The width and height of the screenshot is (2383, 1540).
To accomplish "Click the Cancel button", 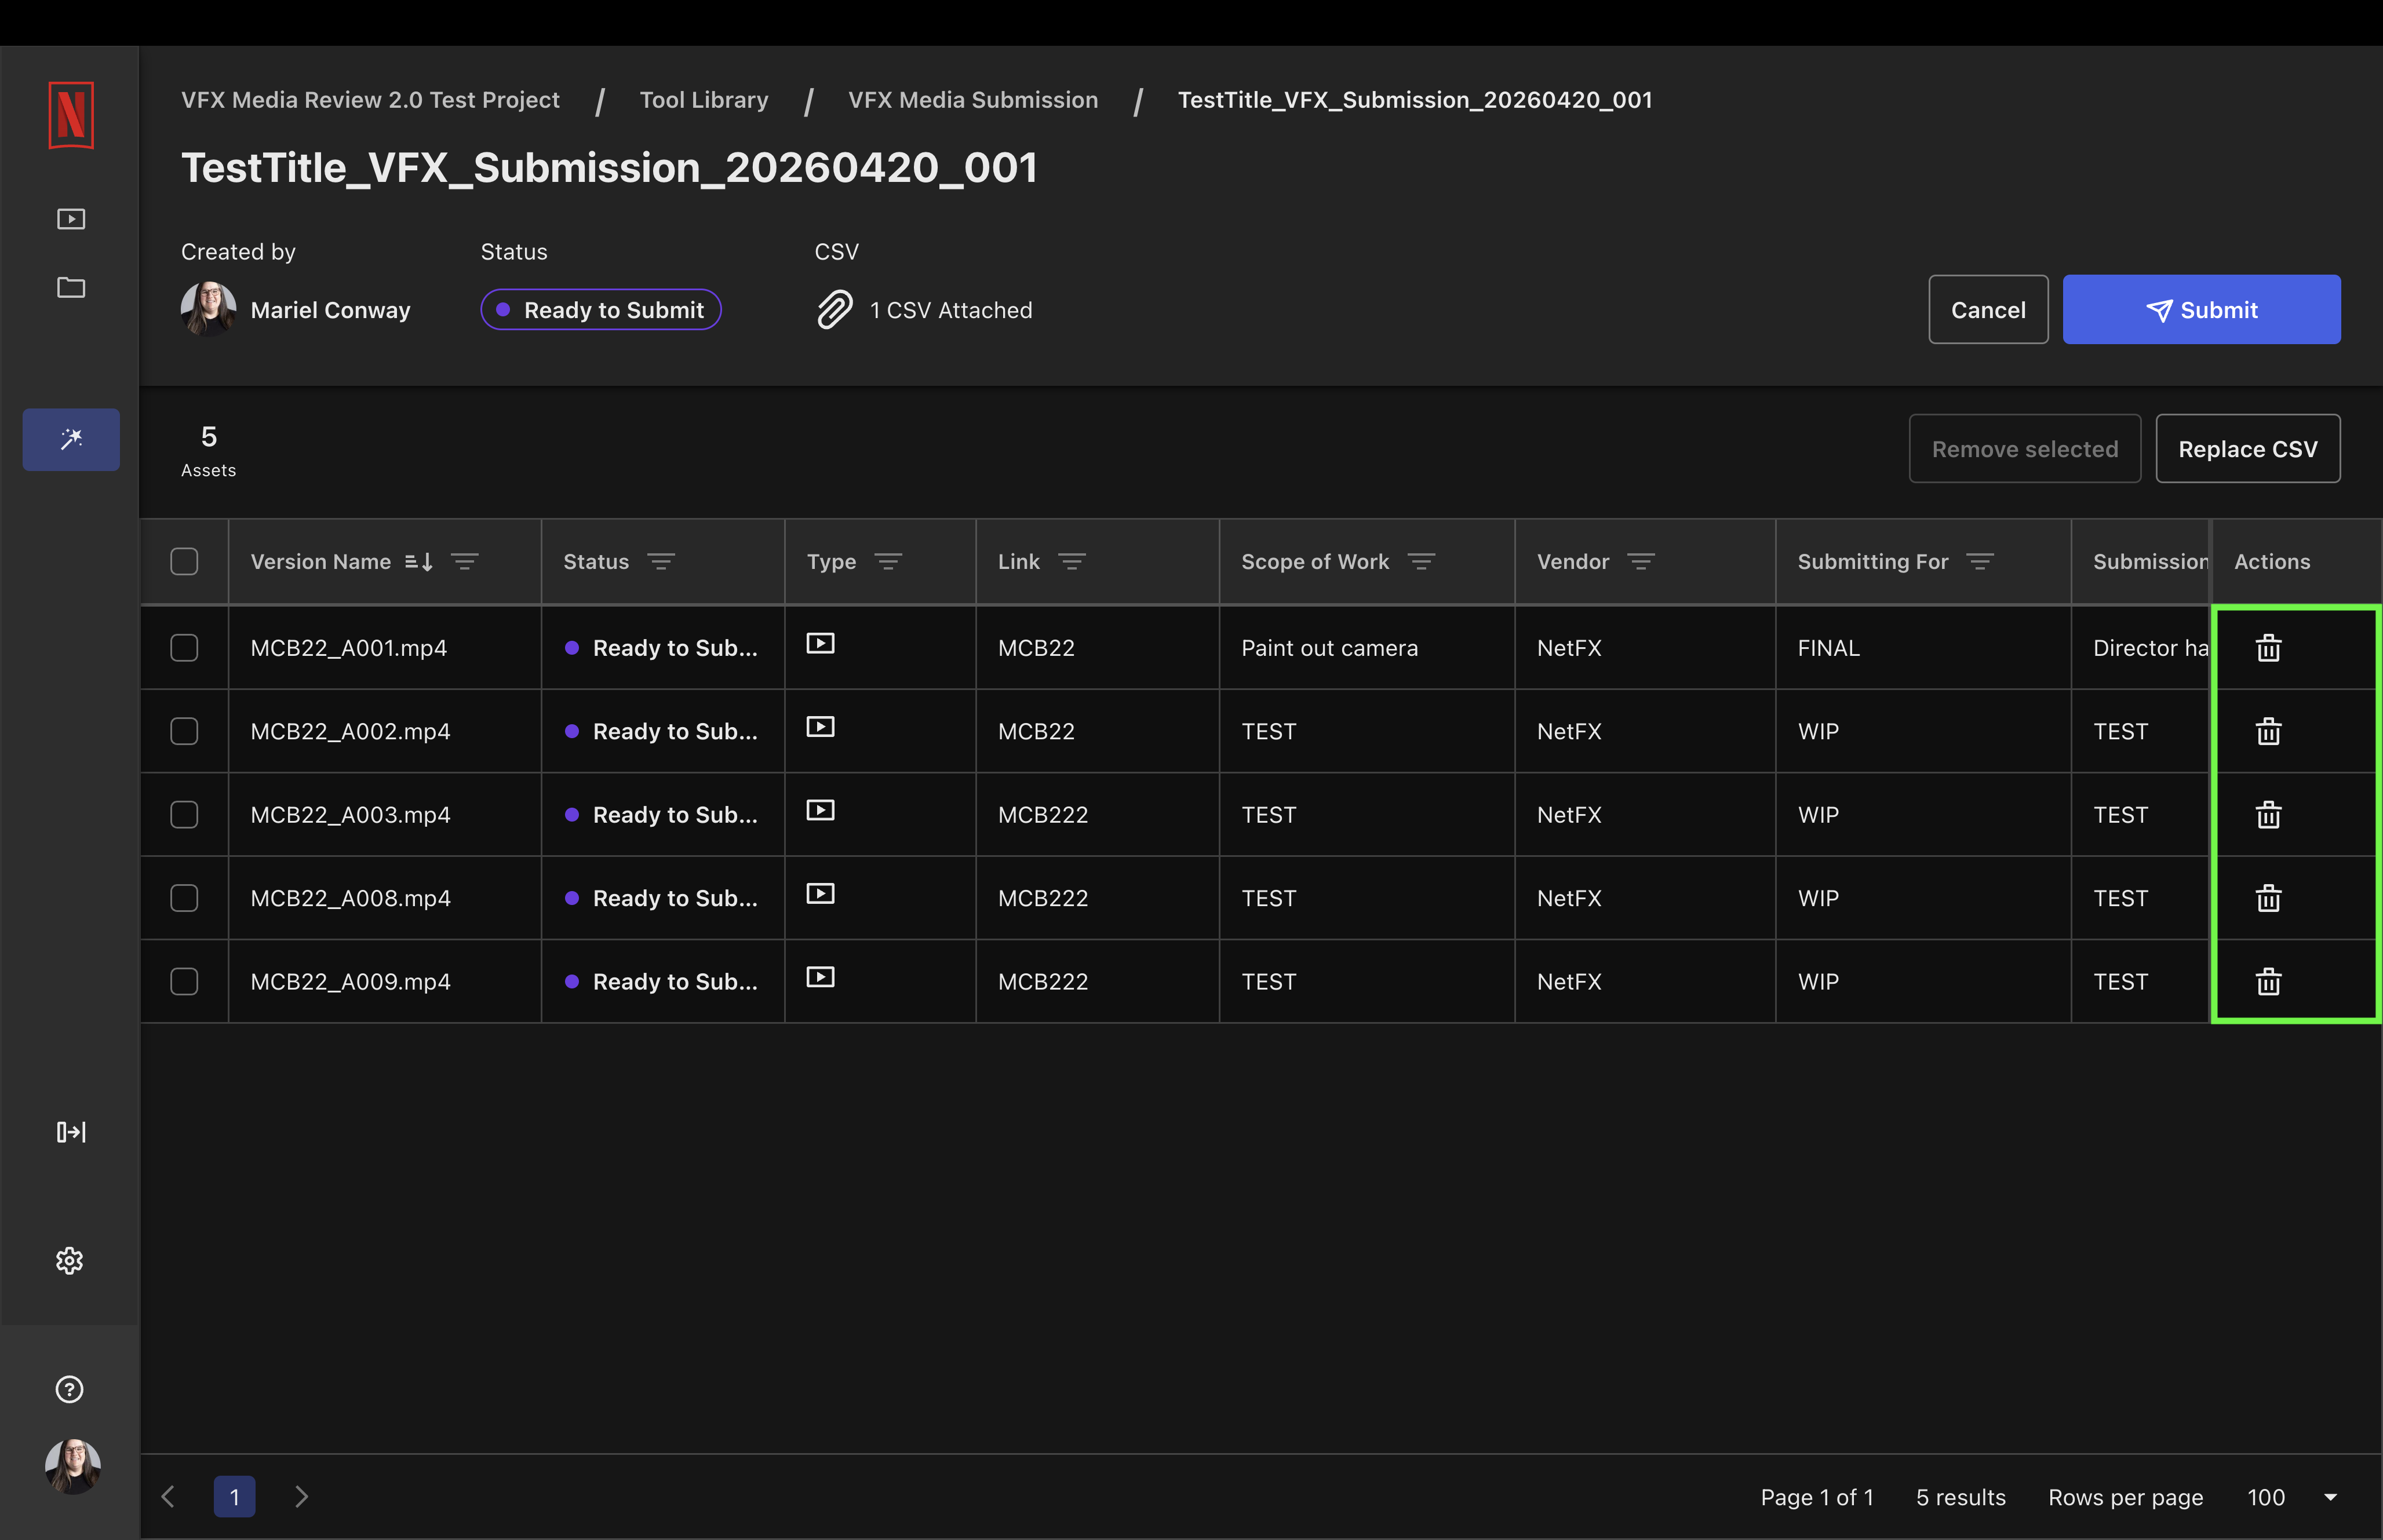I will coord(1988,310).
